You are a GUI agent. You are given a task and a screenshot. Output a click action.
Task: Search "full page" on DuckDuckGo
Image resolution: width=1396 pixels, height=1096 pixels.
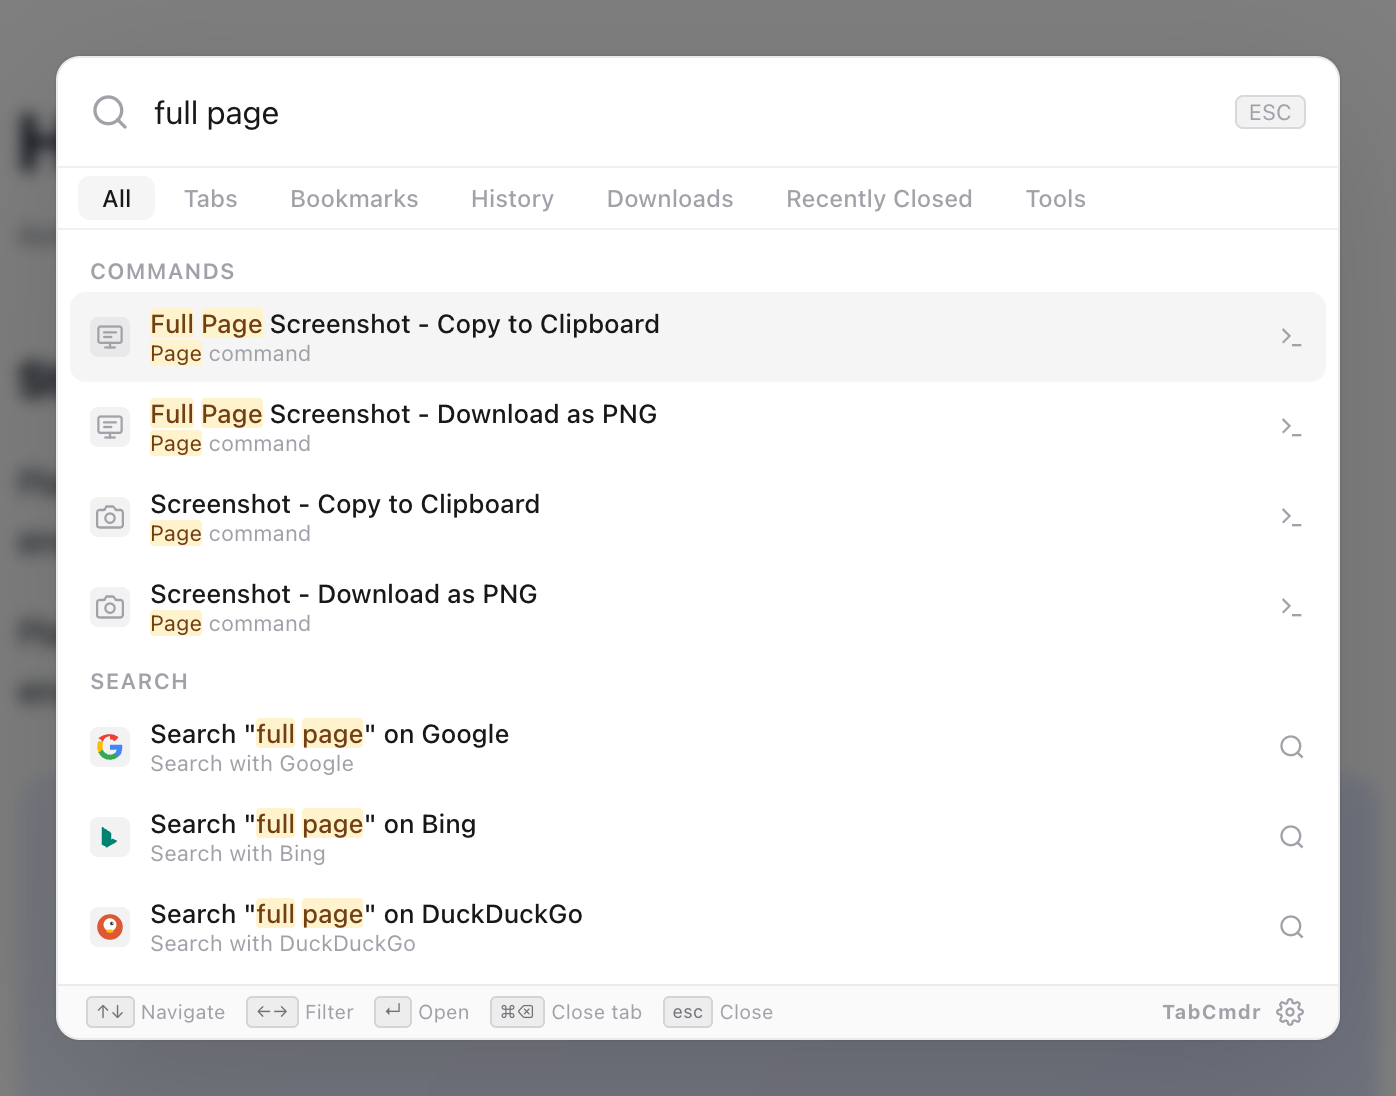pos(698,927)
